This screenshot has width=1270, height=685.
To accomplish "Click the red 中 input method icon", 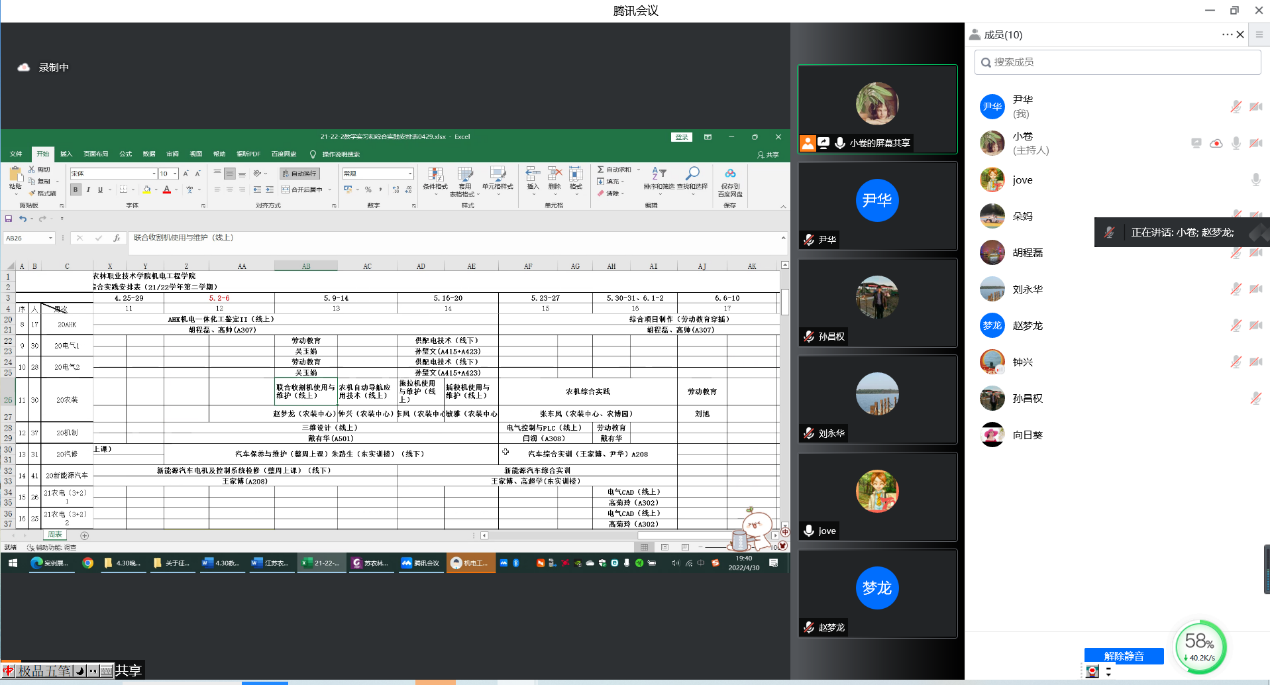I will pyautogui.click(x=8, y=671).
